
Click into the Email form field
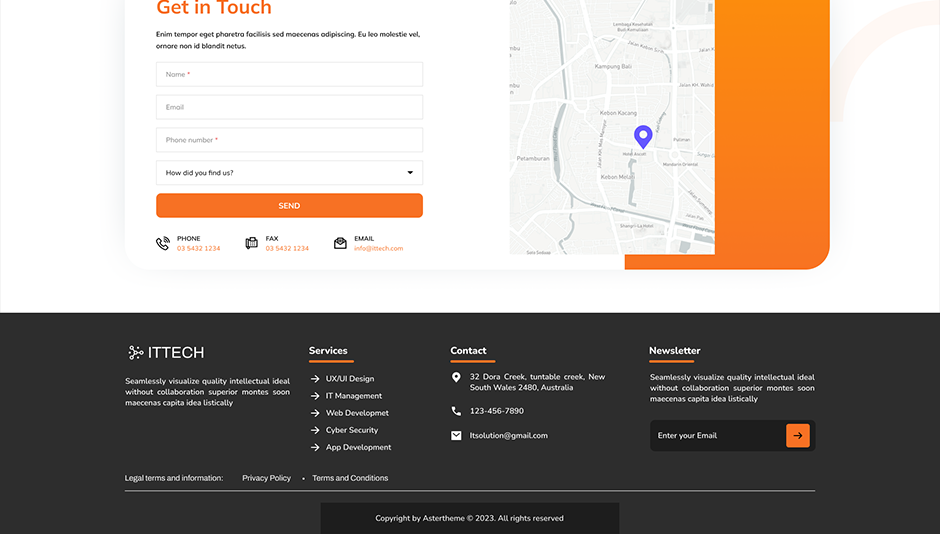tap(289, 107)
